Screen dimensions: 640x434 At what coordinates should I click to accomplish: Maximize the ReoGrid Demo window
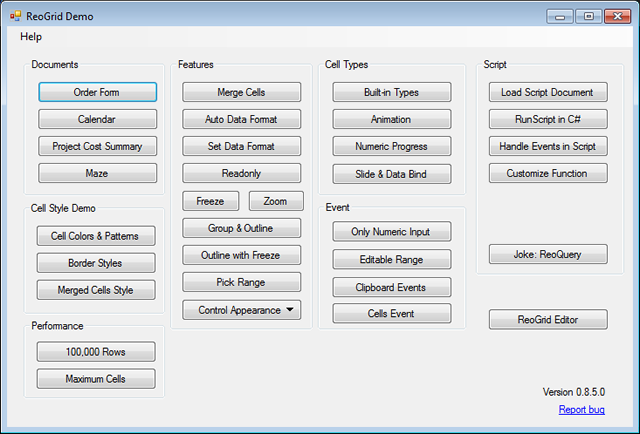[x=589, y=16]
